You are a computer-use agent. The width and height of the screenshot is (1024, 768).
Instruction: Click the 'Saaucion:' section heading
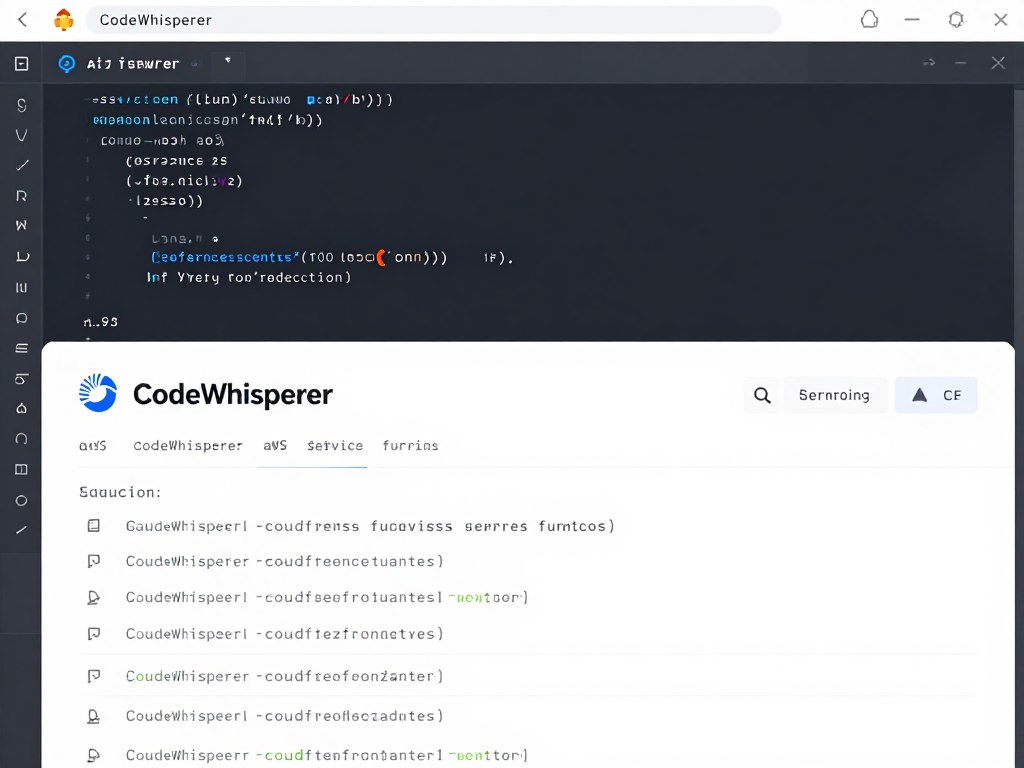[120, 492]
